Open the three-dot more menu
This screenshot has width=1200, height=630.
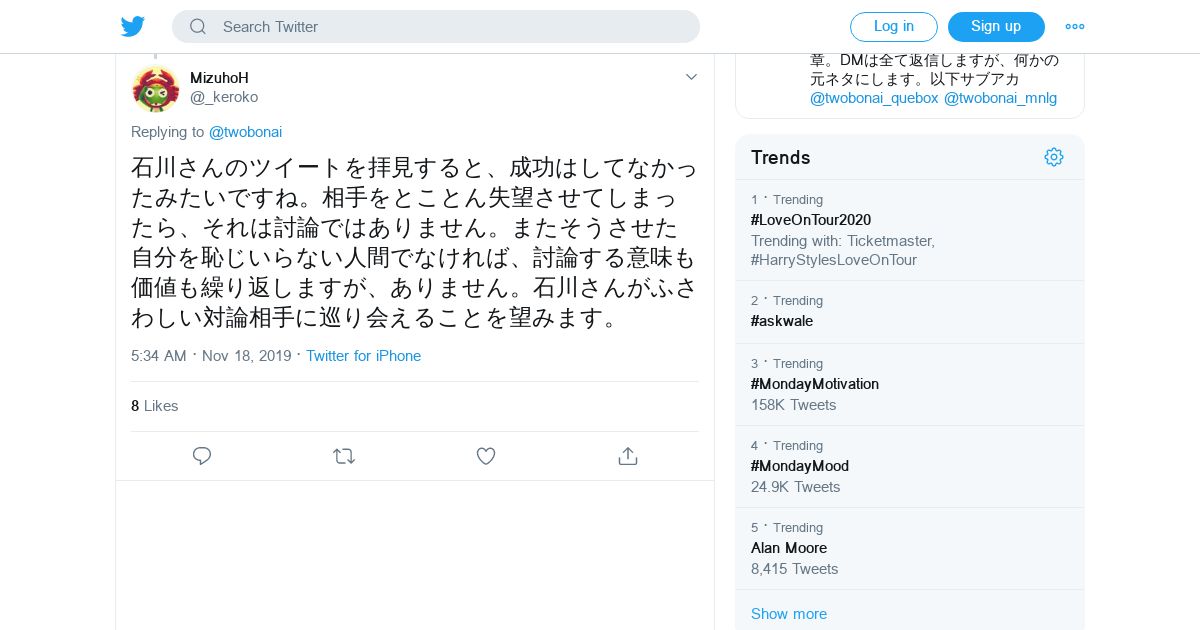click(x=1075, y=27)
